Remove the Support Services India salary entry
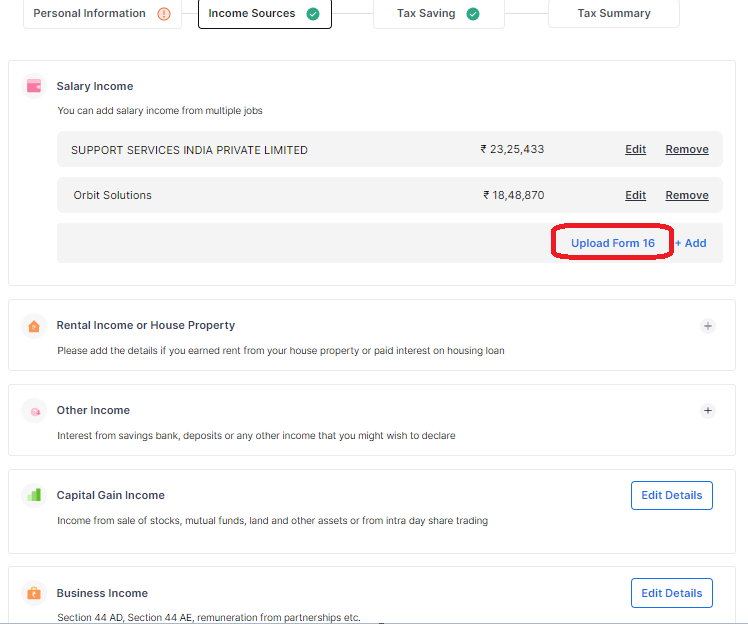This screenshot has height=624, width=748. click(x=687, y=150)
